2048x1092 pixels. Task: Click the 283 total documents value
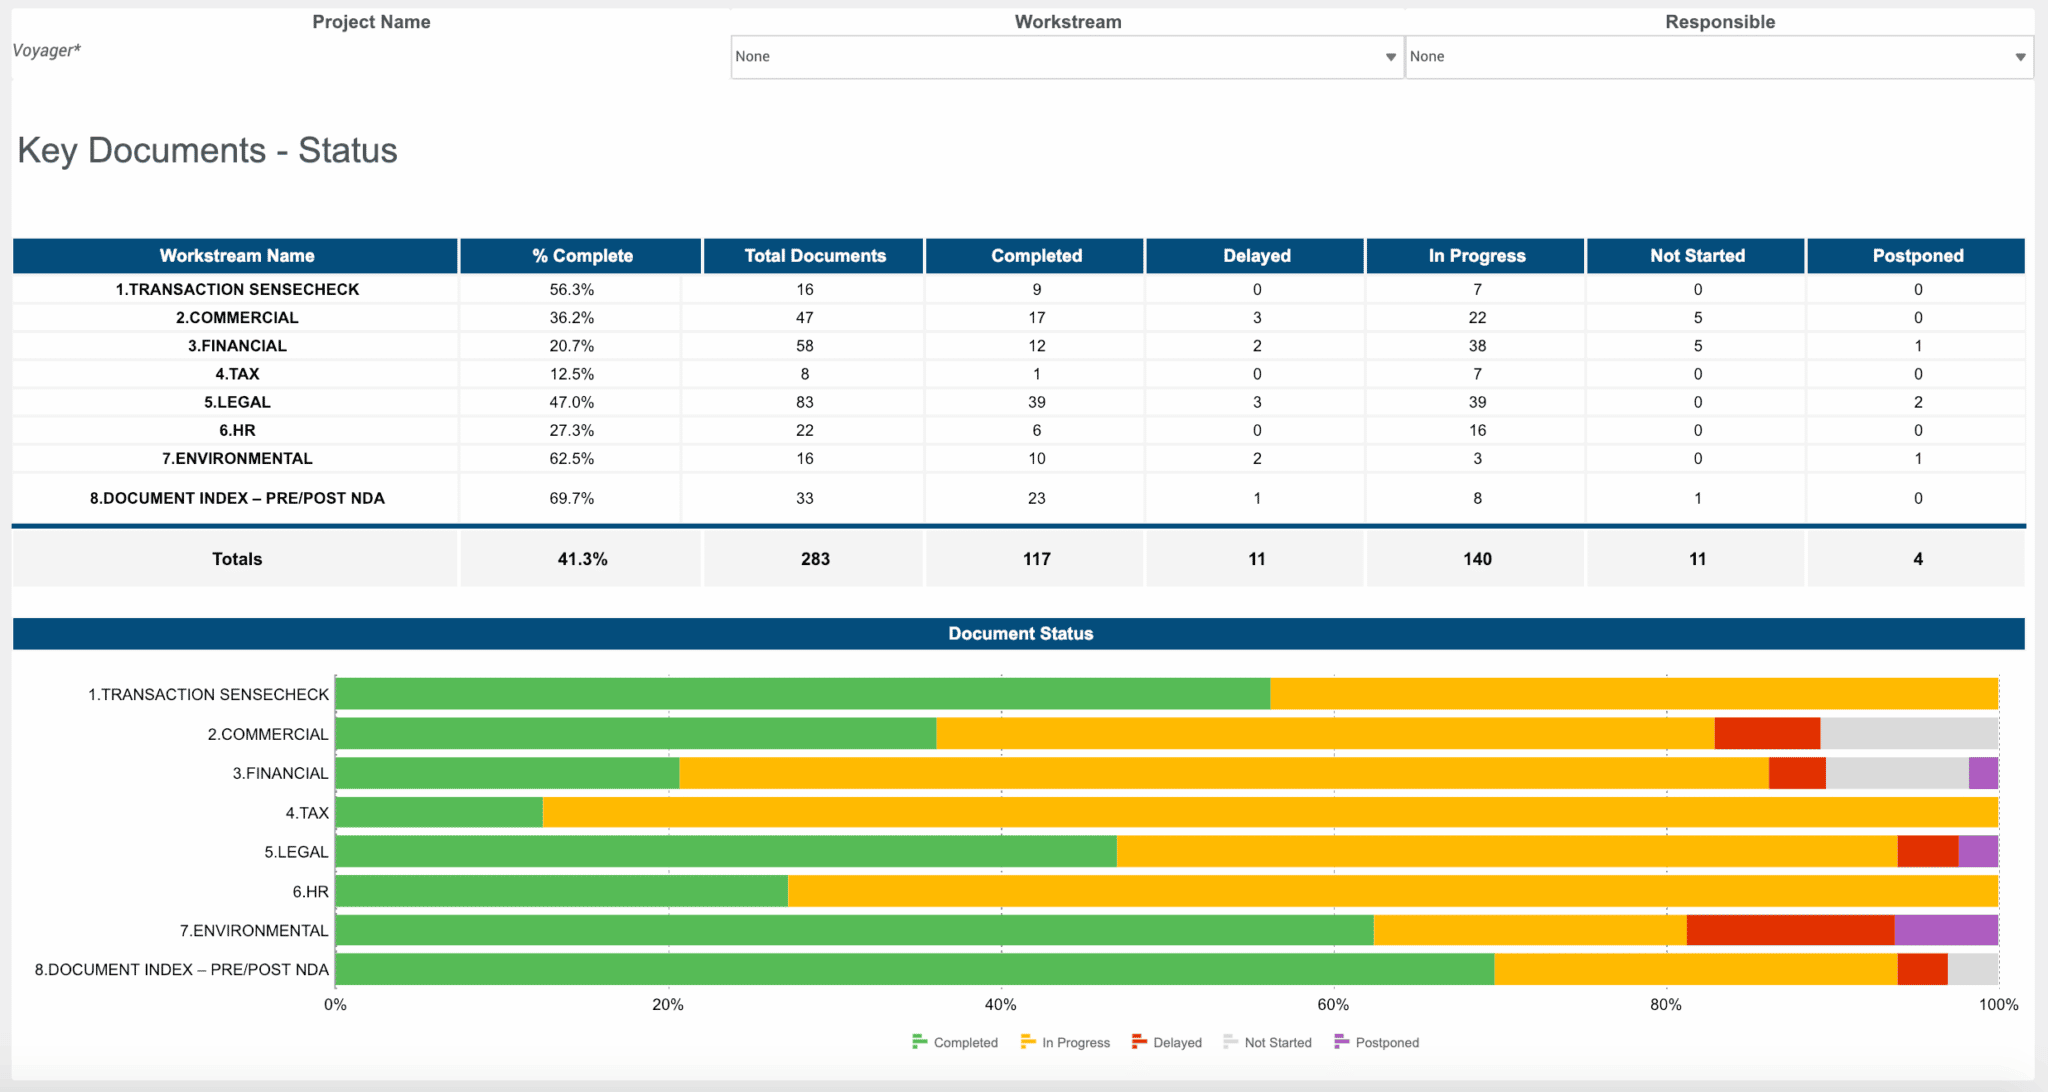815,559
